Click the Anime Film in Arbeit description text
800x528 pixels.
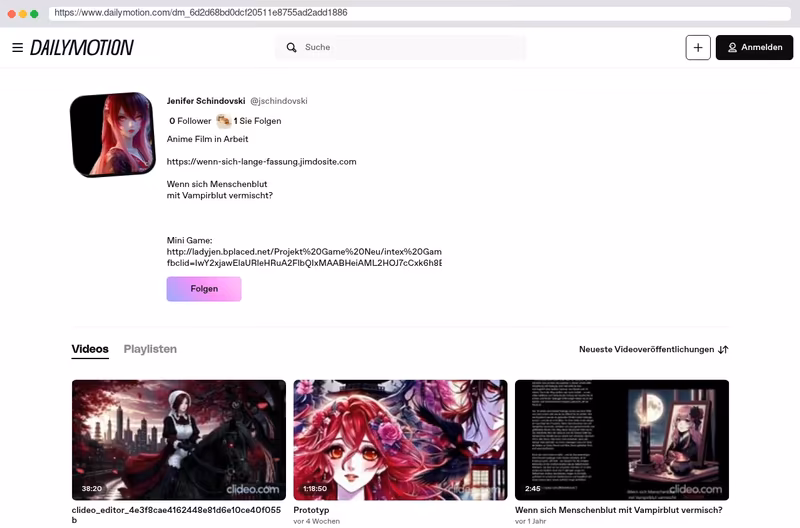tap(207, 139)
